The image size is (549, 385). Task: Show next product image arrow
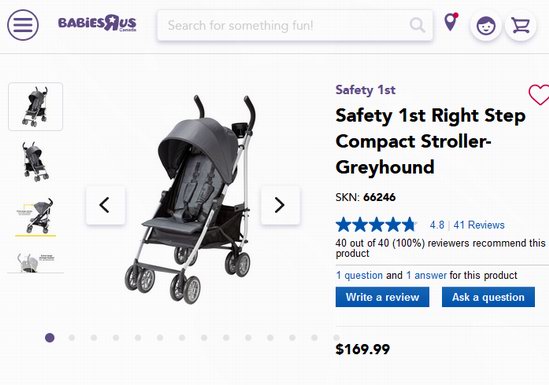coord(280,205)
